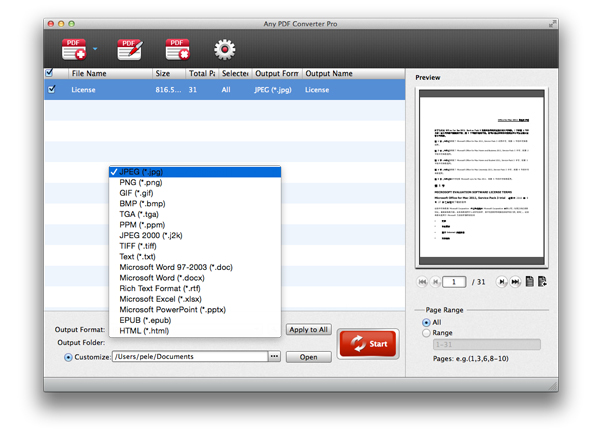The width and height of the screenshot is (600, 433).
Task: Click the Output Format column header
Action: coord(277,73)
